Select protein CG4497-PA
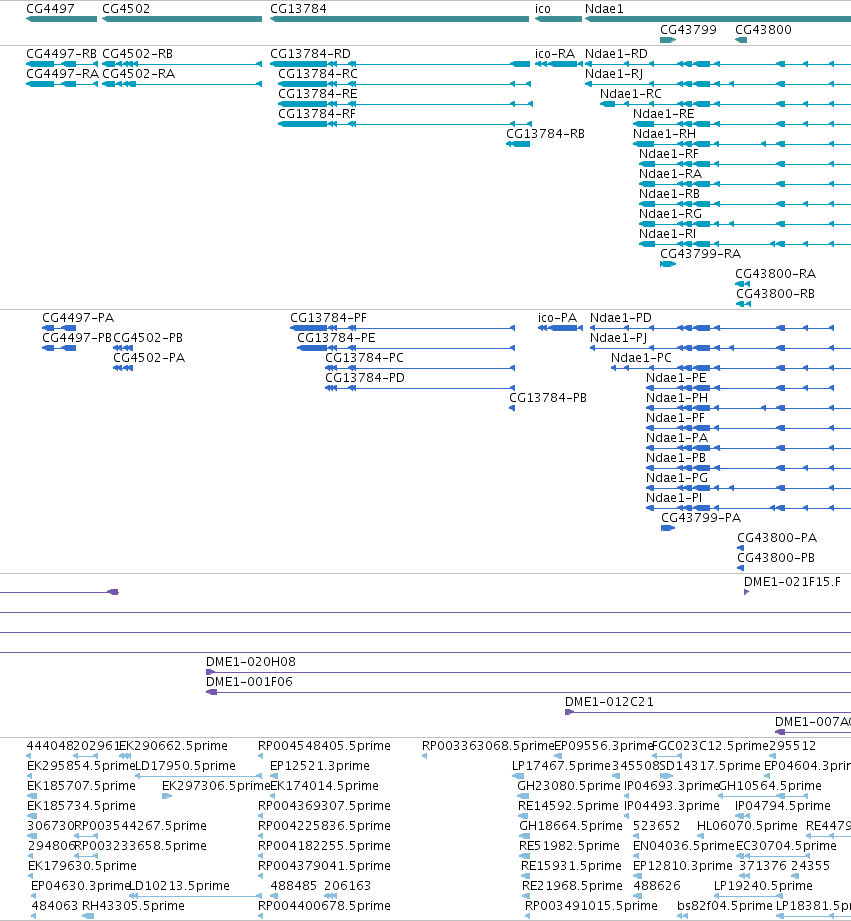851x921 pixels. tap(78, 318)
